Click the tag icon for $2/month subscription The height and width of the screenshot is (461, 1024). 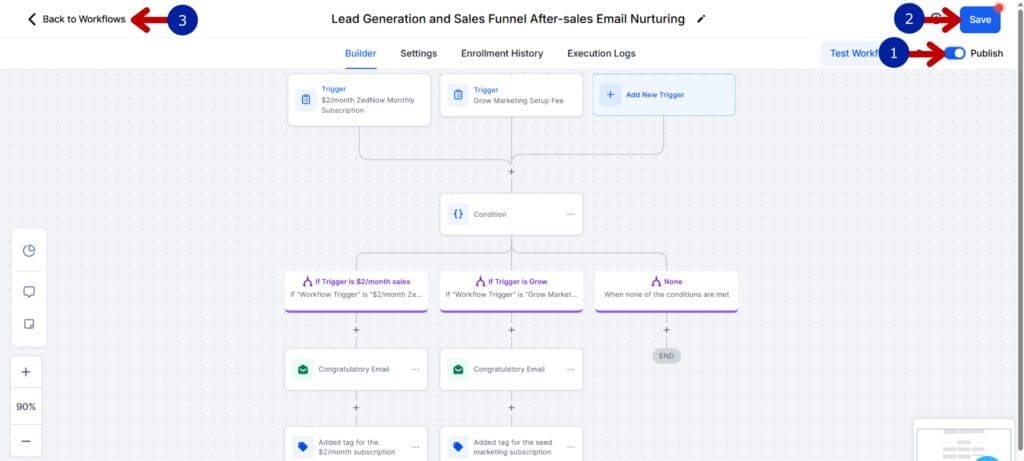303,447
